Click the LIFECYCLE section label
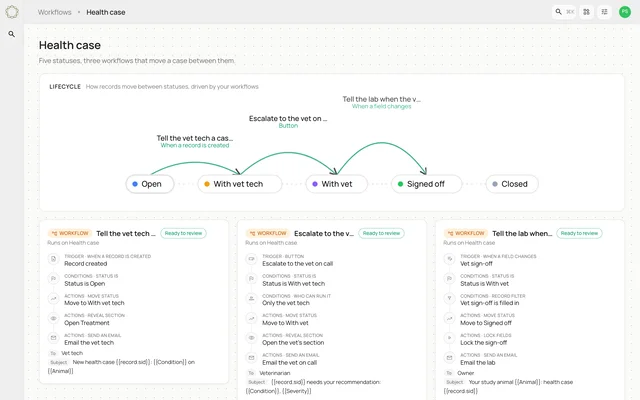Viewport: 640px width, 400px height. pyautogui.click(x=65, y=87)
